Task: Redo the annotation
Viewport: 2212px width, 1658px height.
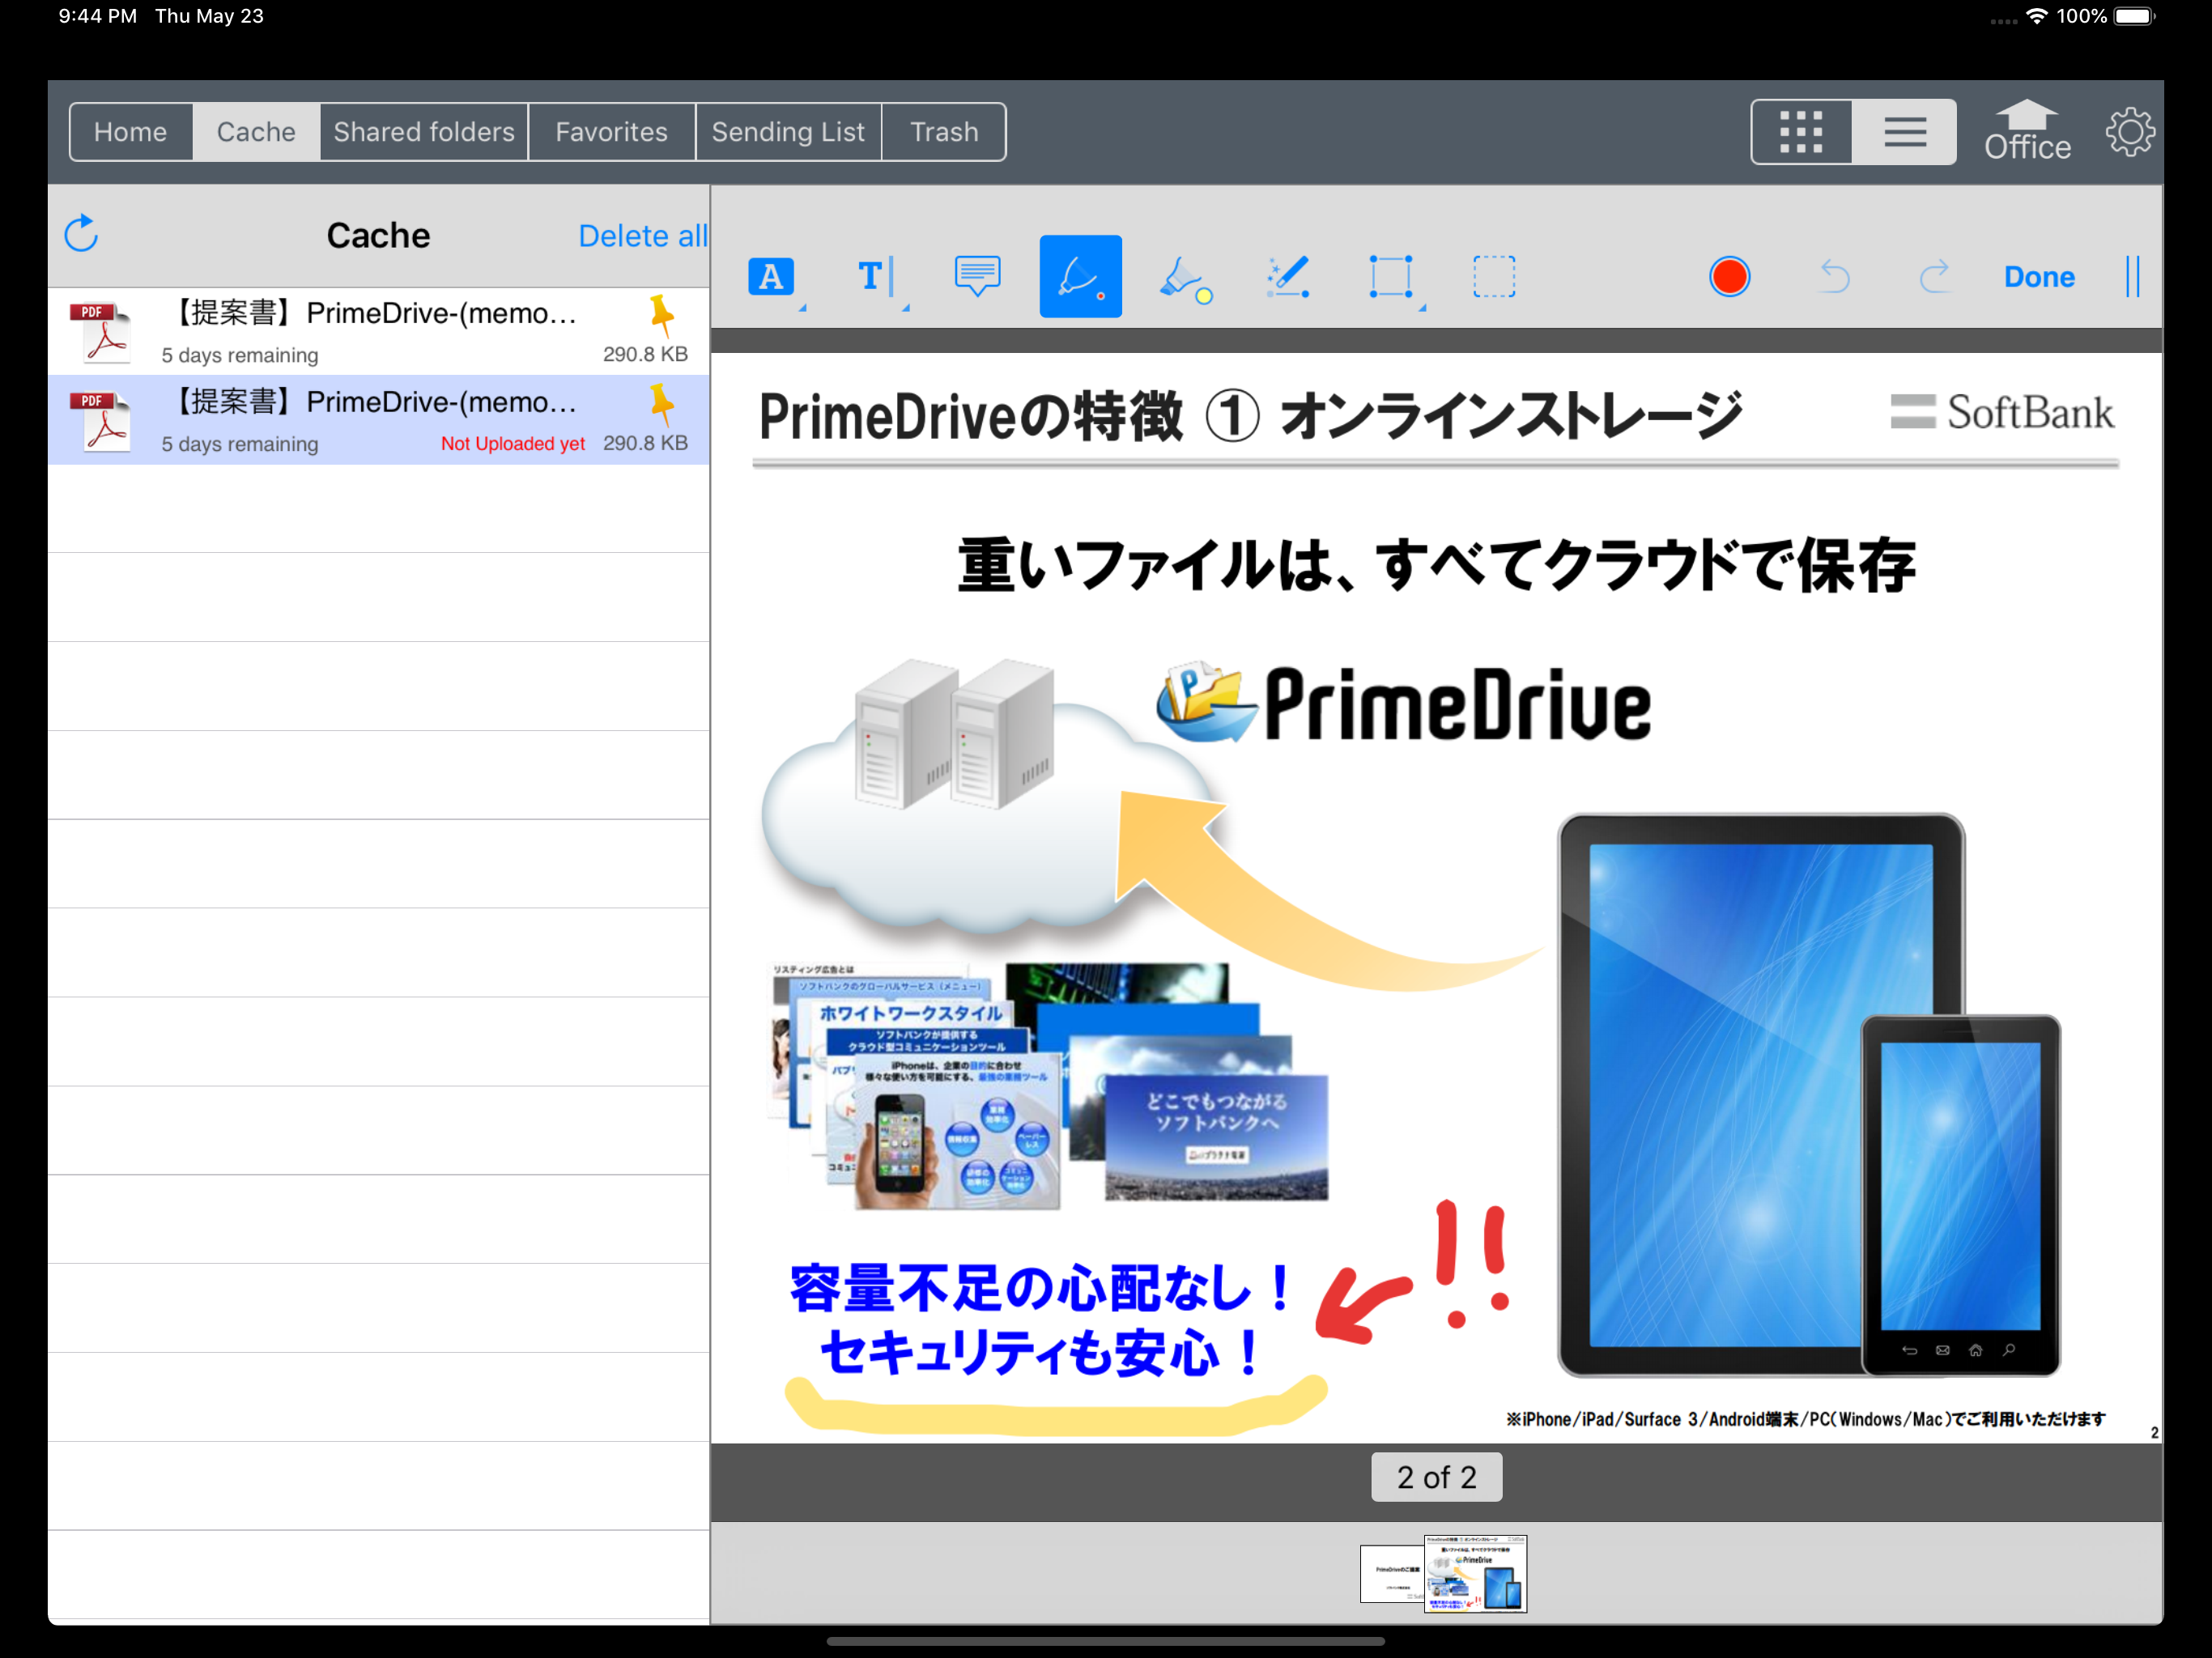Action: coord(1935,277)
